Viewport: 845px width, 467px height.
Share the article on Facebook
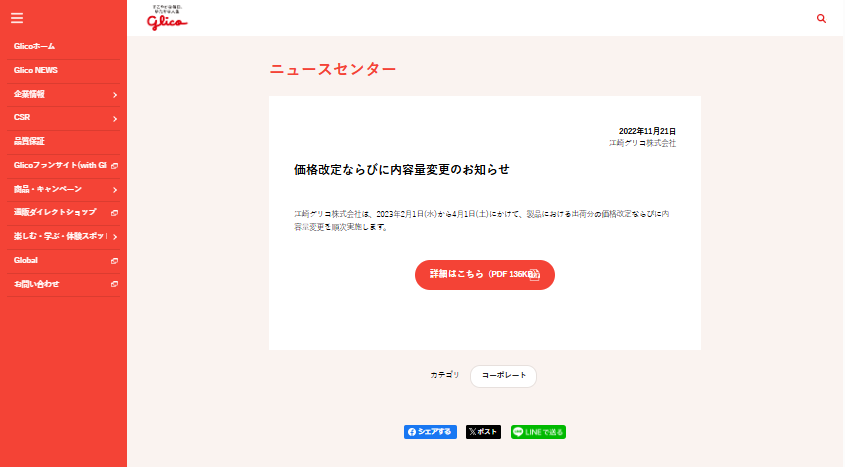click(430, 432)
